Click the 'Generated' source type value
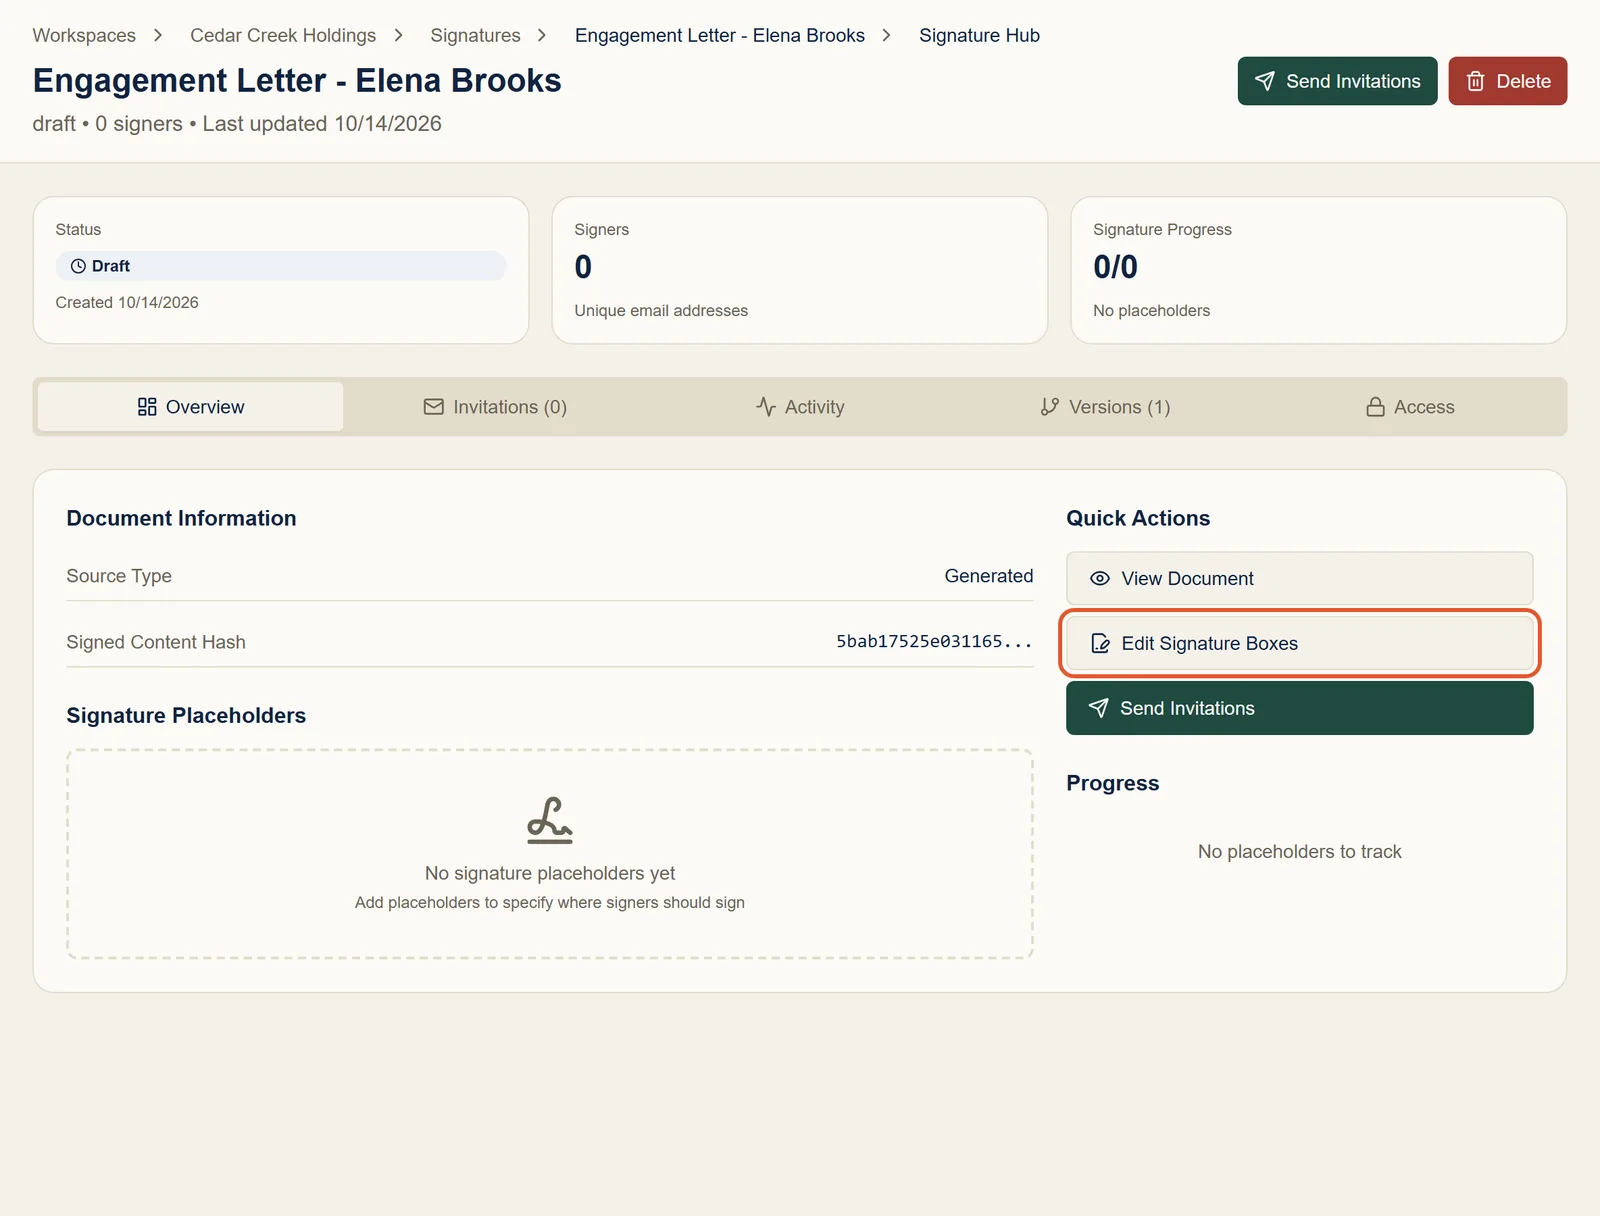The image size is (1600, 1216). [989, 576]
